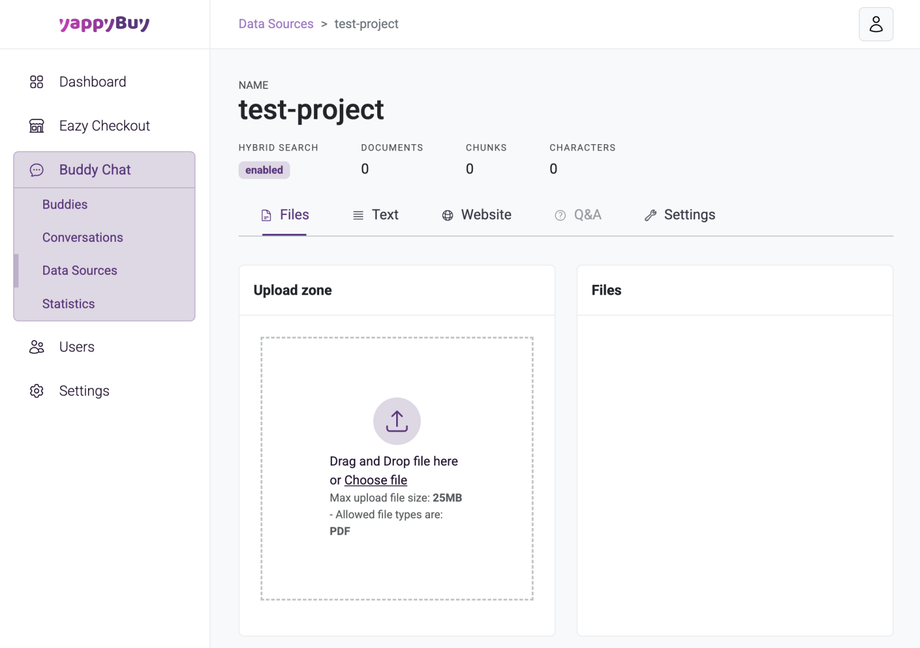Screen dimensions: 920x648
Task: Click the wrench icon on Settings tab
Action: coord(651,216)
